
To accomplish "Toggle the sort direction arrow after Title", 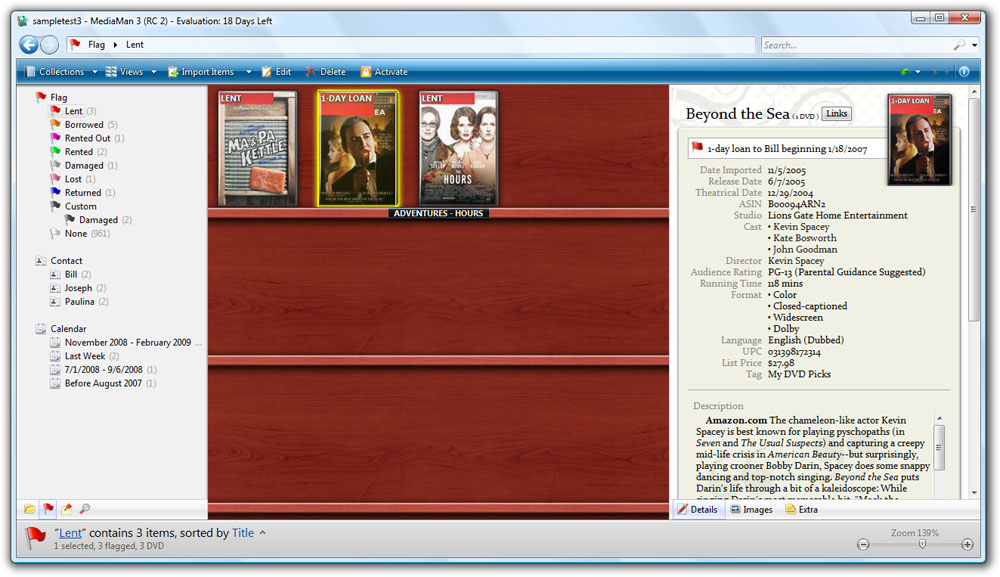I will click(262, 533).
